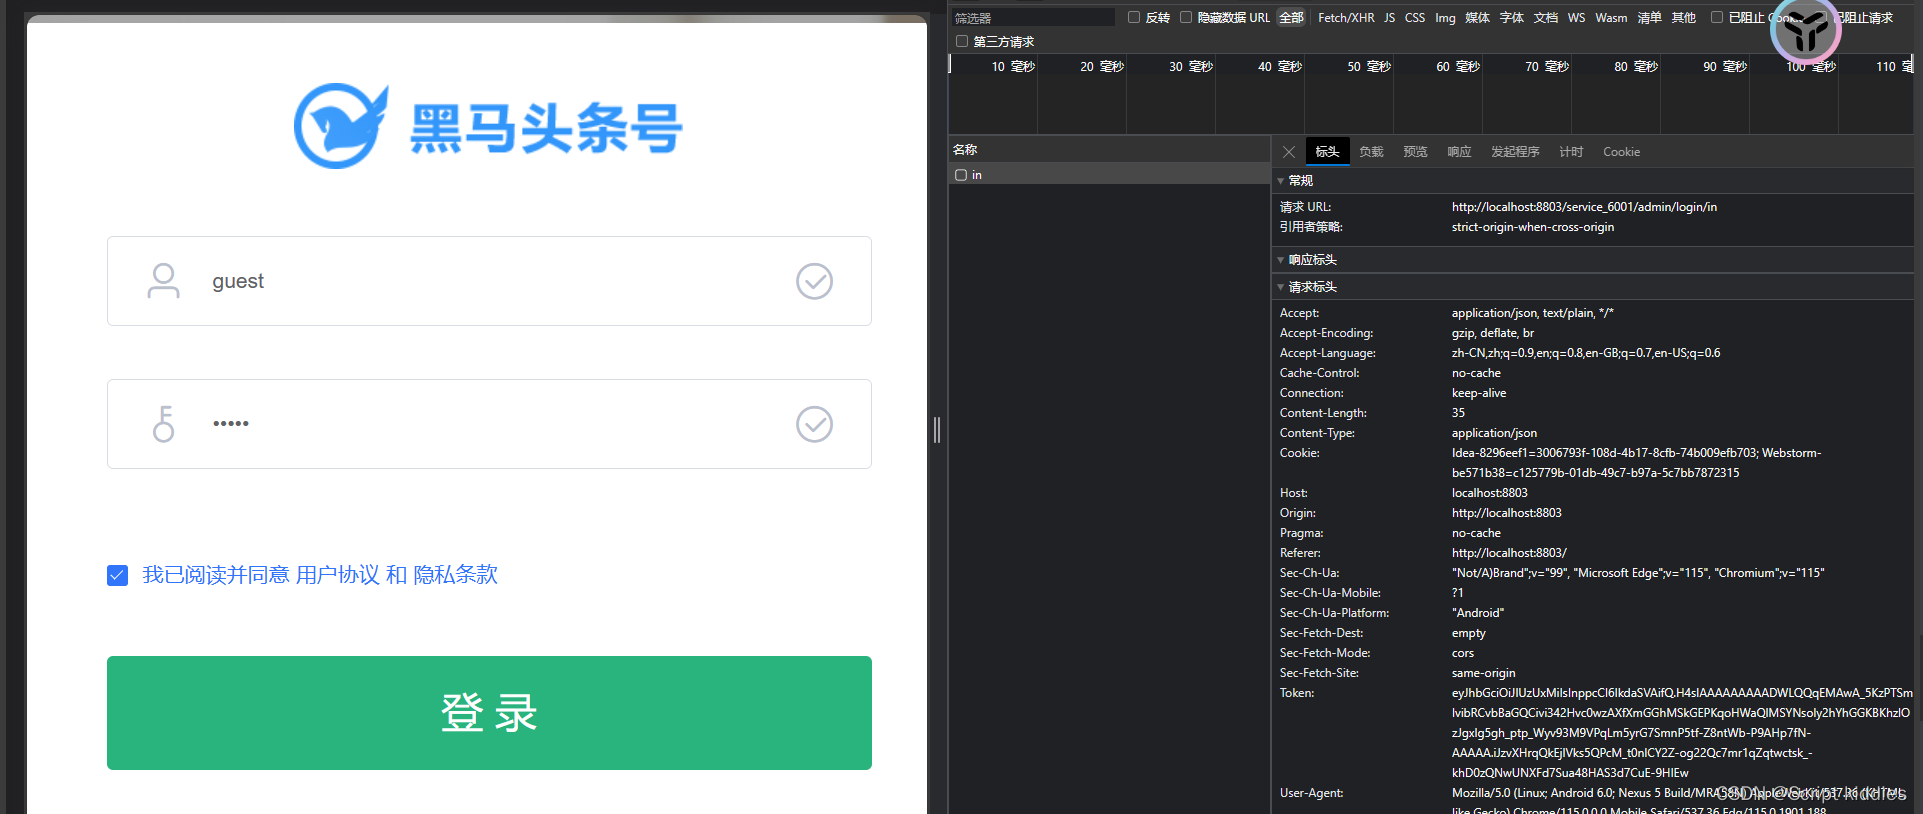Click the green 登录 login button
This screenshot has height=814, width=1923.
click(x=489, y=713)
